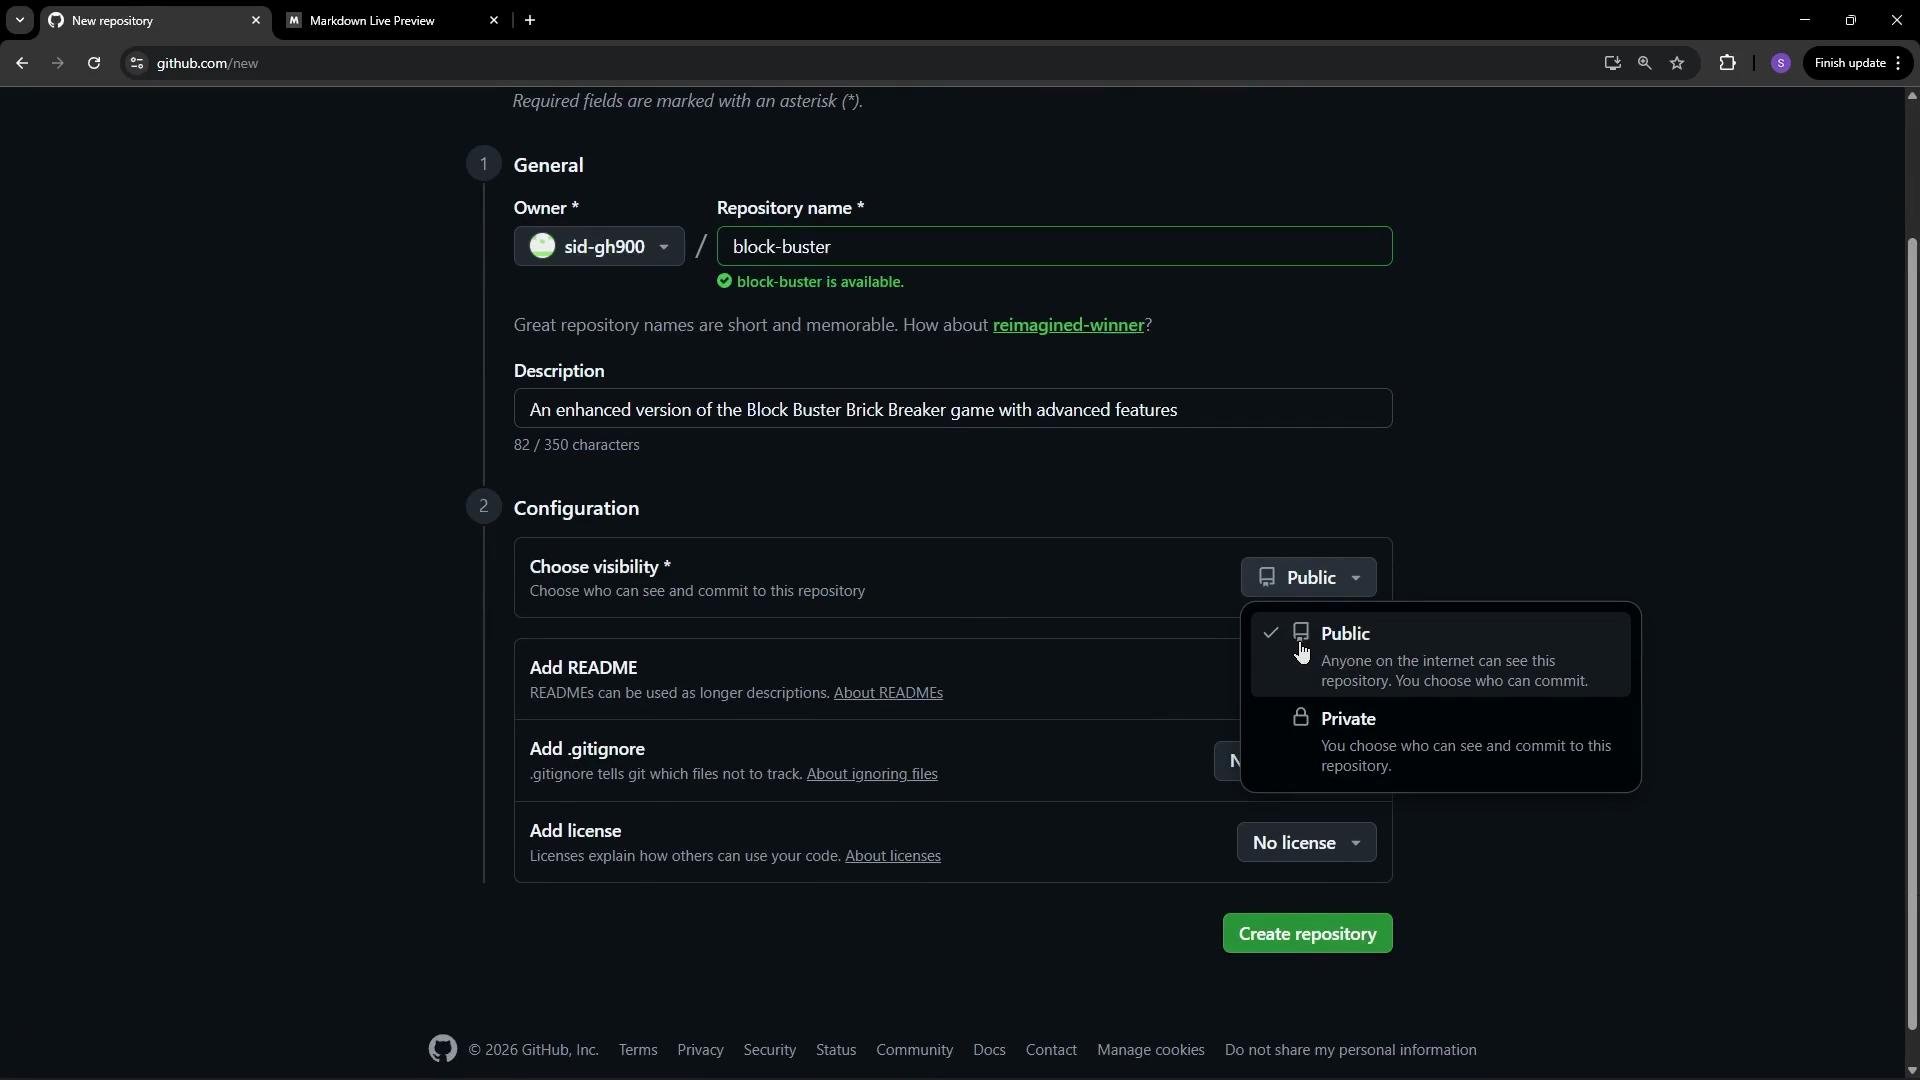Select the New repository tab

tap(155, 20)
